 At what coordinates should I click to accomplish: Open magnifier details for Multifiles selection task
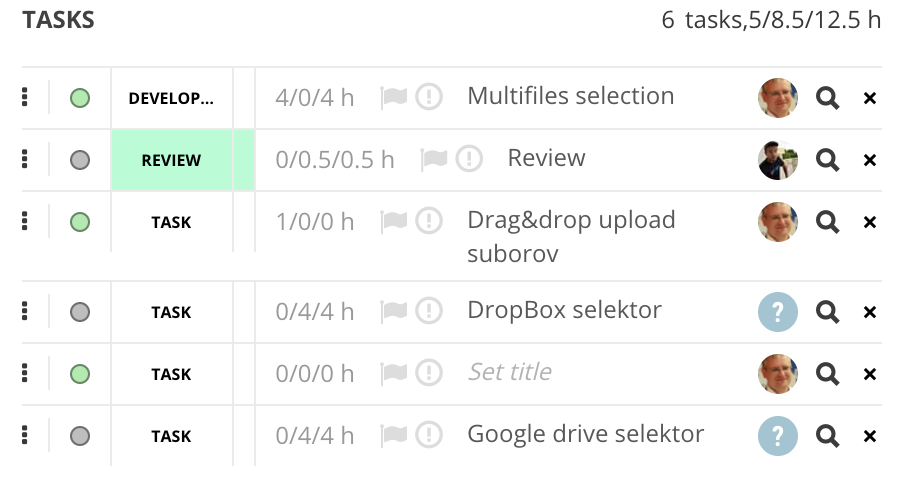point(827,98)
